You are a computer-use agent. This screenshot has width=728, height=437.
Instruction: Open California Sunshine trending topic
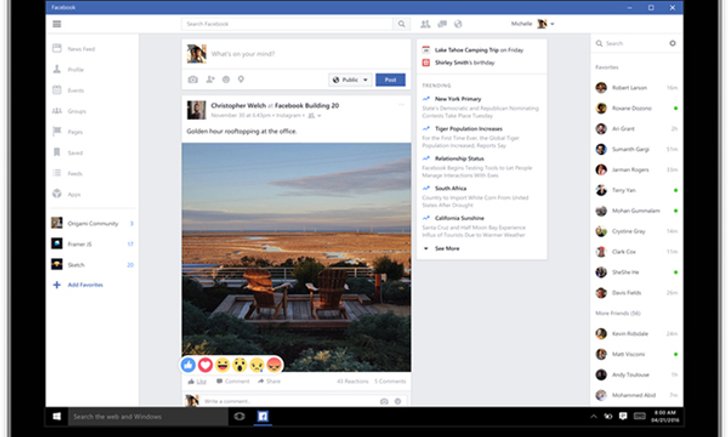pos(459,218)
